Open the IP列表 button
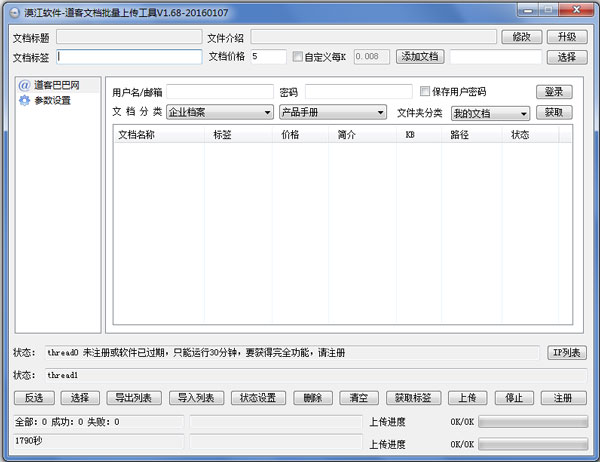 pyautogui.click(x=566, y=352)
